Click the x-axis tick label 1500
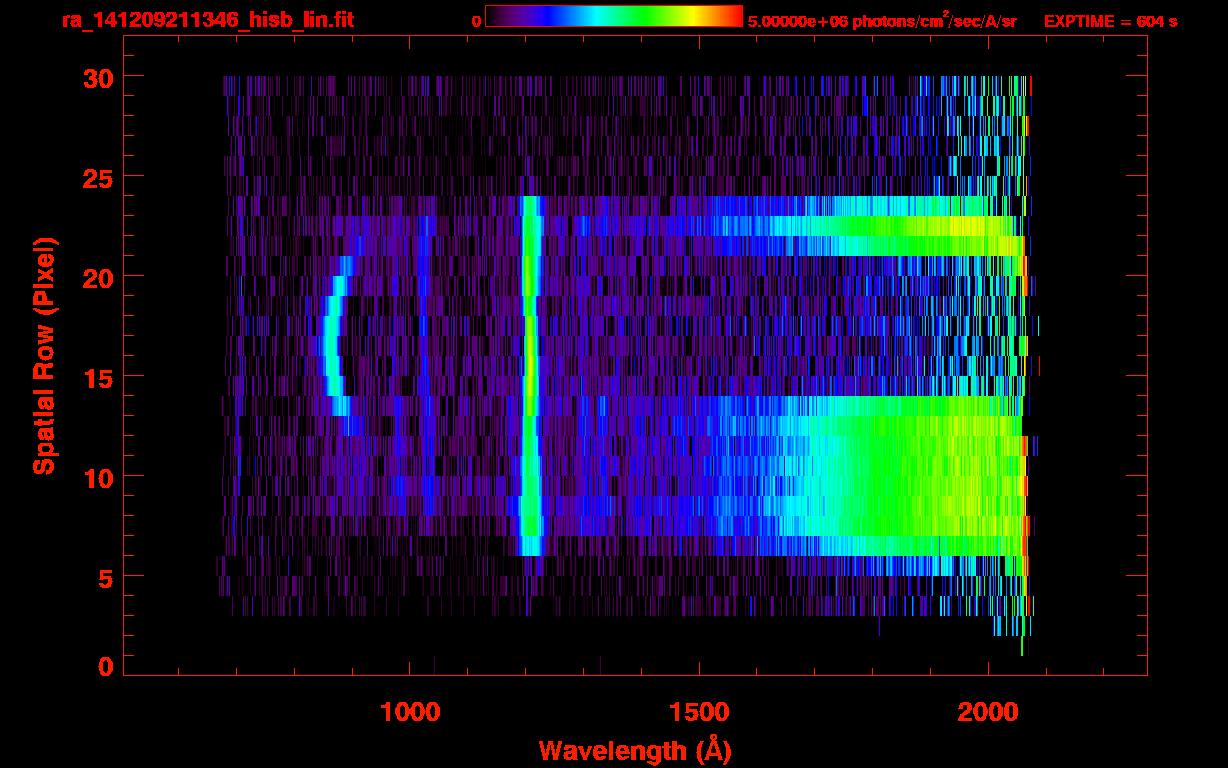 (x=699, y=712)
